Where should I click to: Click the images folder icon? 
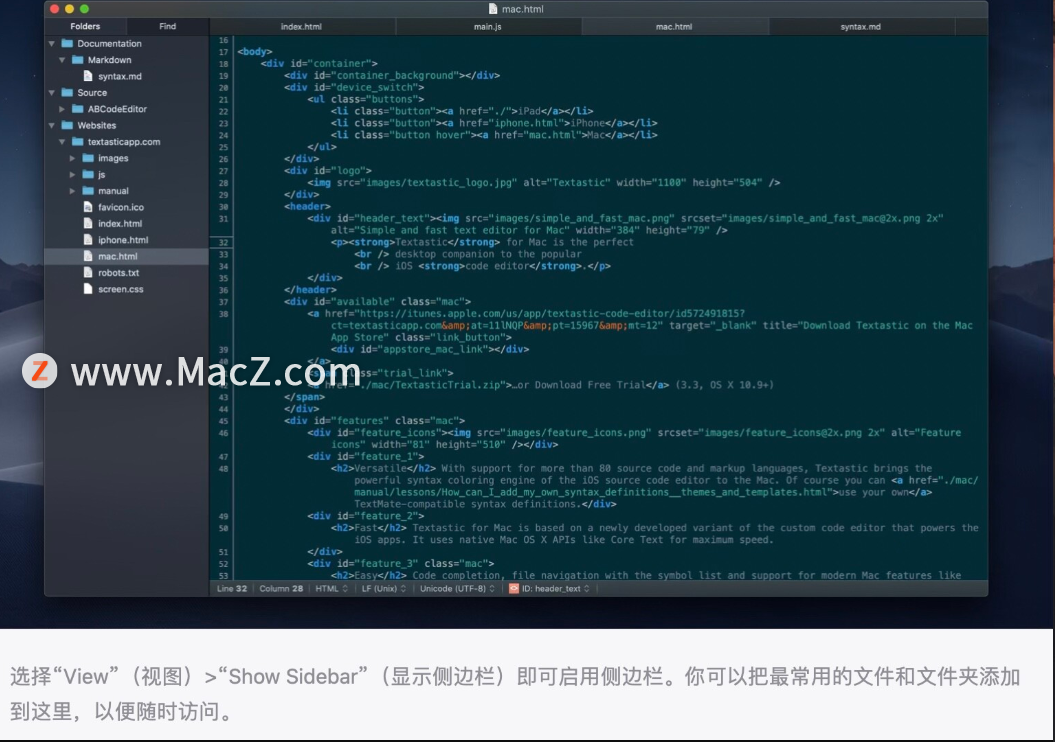pyautogui.click(x=88, y=158)
